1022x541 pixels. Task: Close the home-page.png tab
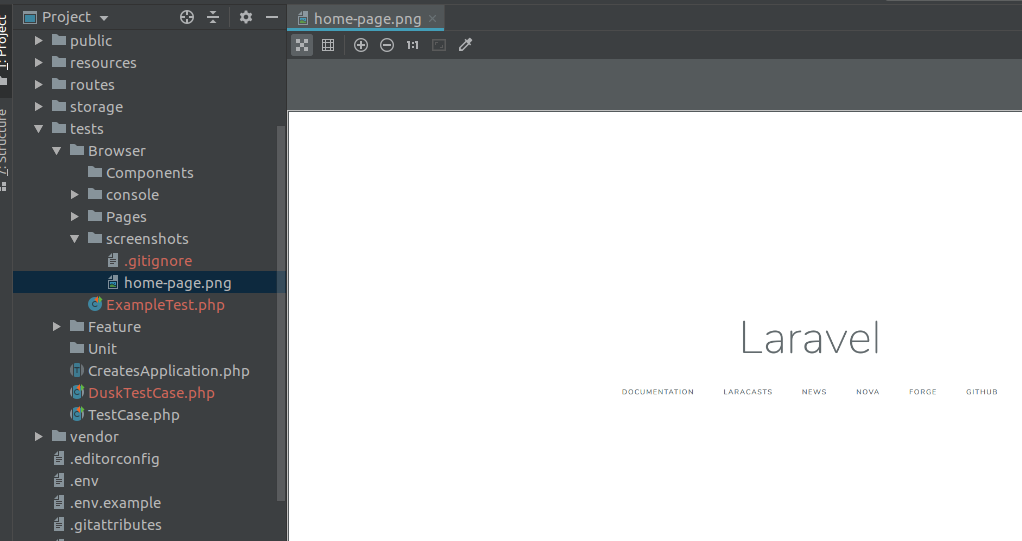[x=432, y=18]
